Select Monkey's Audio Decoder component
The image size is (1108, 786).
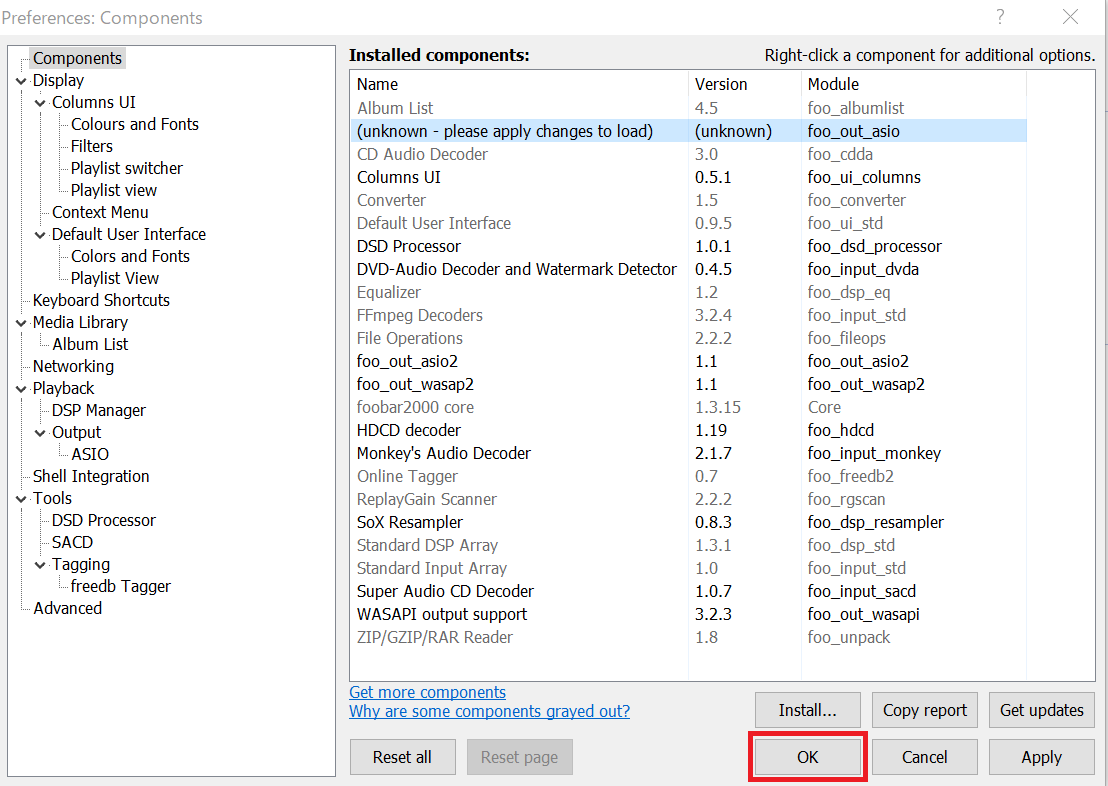pyautogui.click(x=689, y=453)
